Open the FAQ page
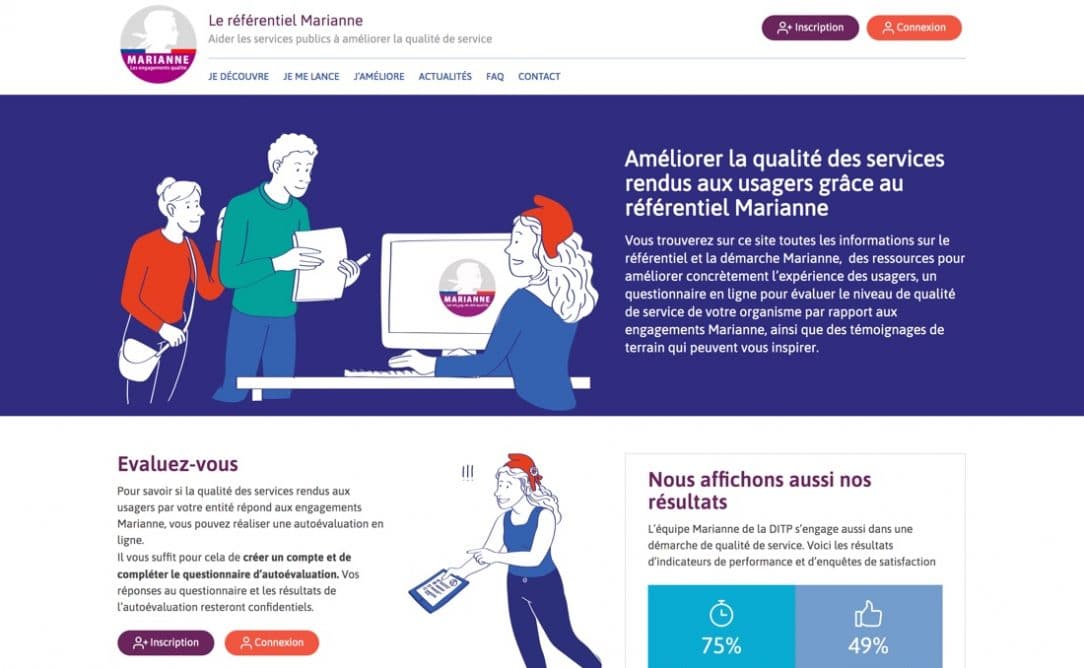 coord(495,77)
